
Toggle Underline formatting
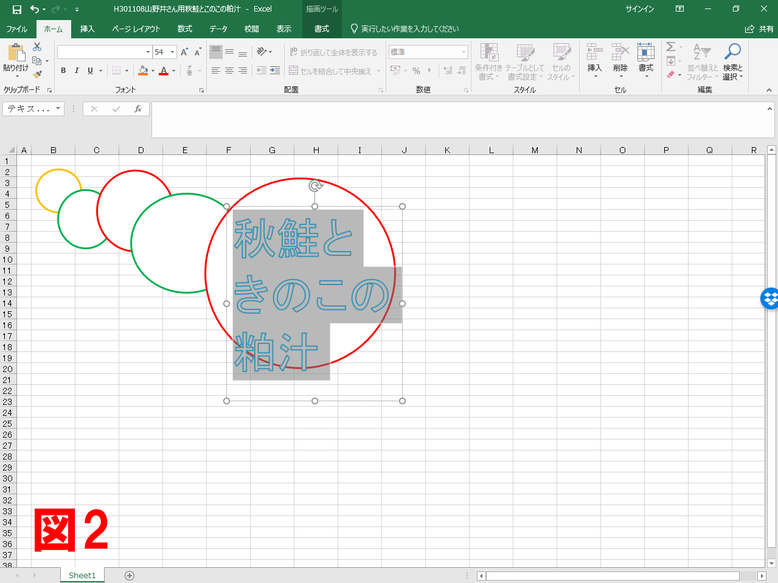[x=90, y=70]
